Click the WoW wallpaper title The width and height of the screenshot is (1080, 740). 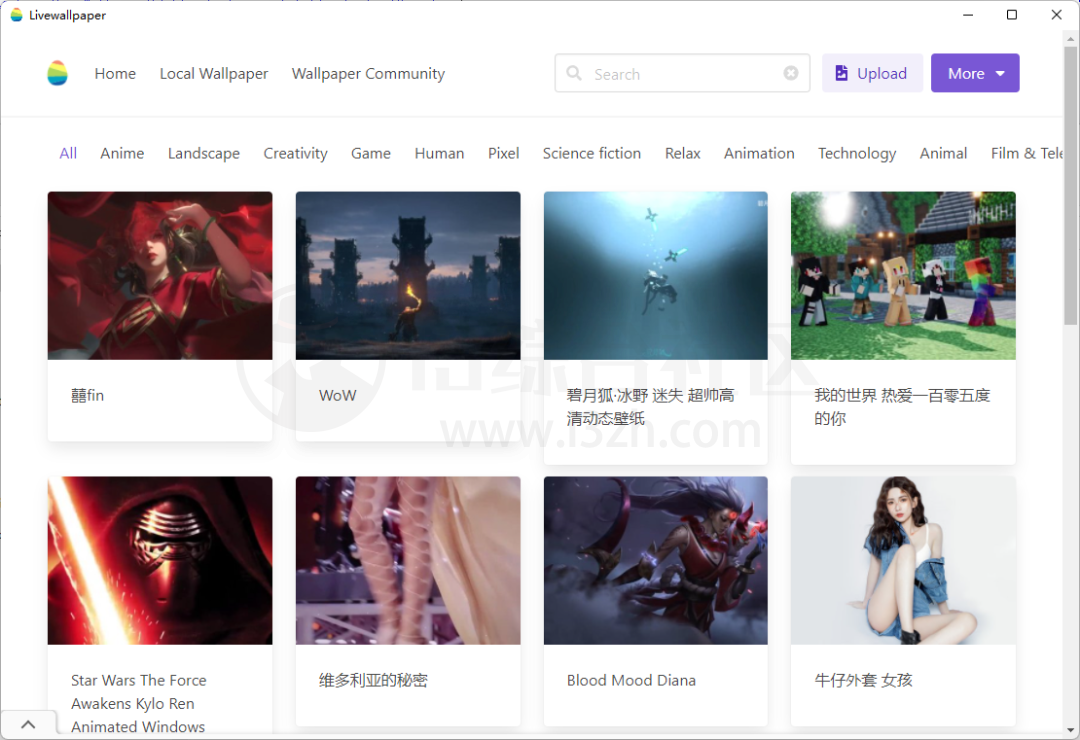tap(338, 395)
